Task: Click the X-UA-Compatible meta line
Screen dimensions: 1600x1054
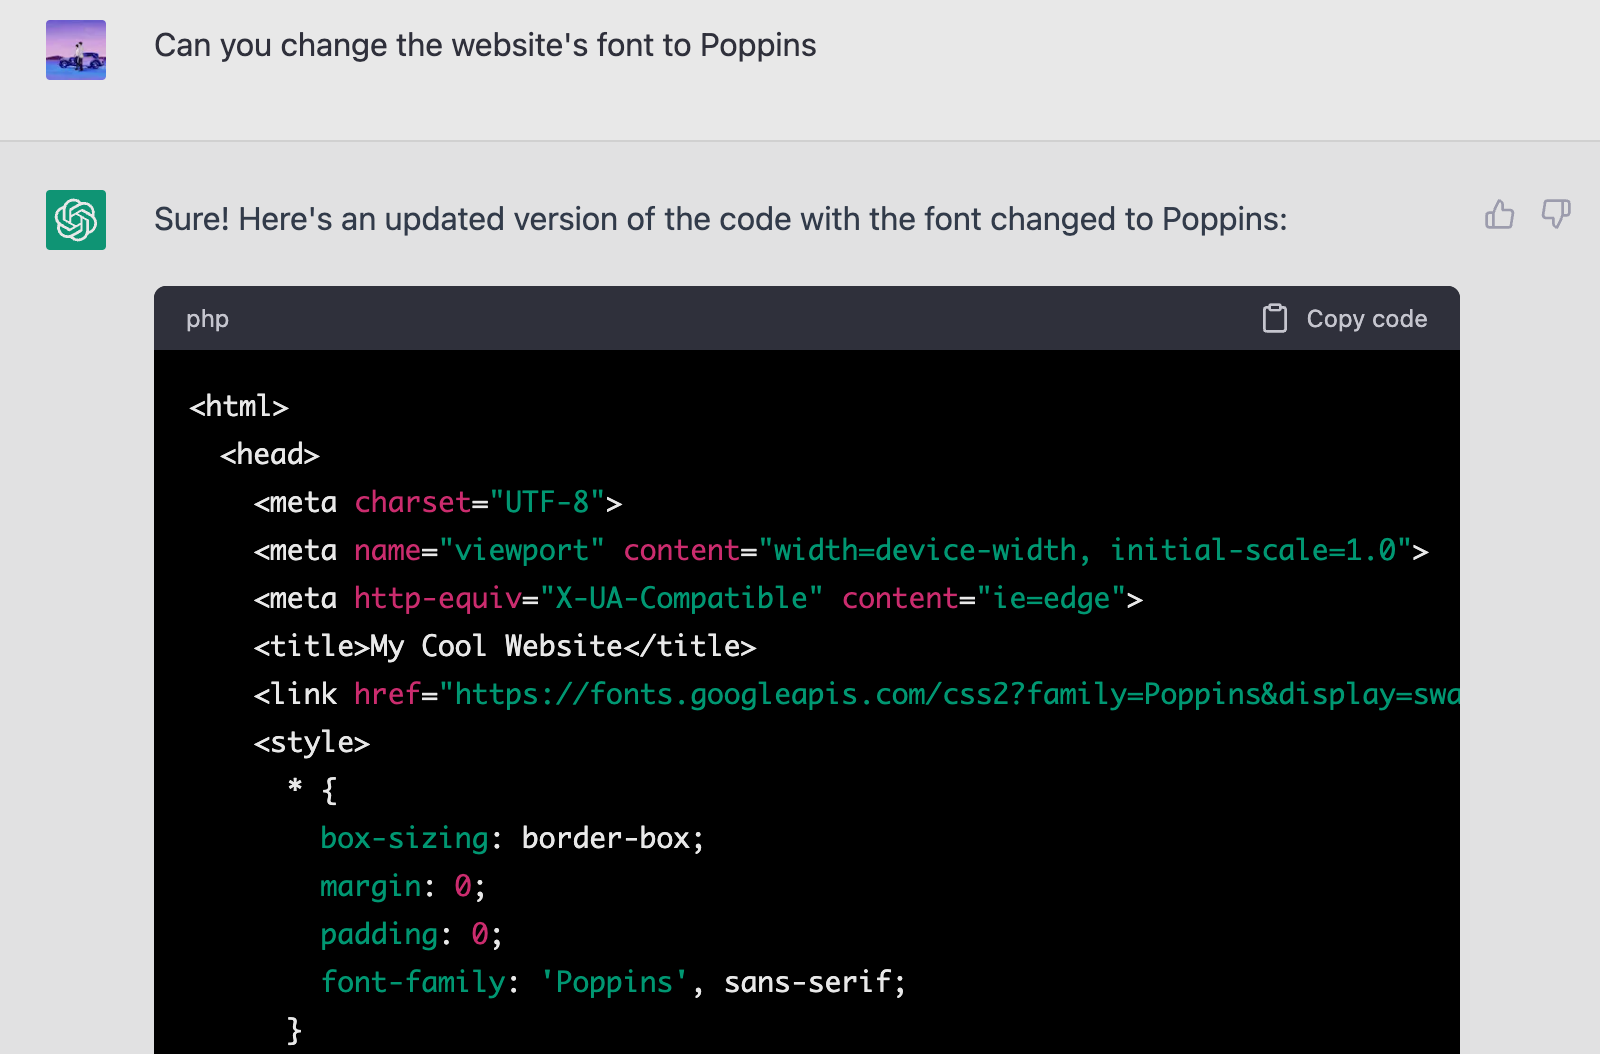Action: coord(698,598)
